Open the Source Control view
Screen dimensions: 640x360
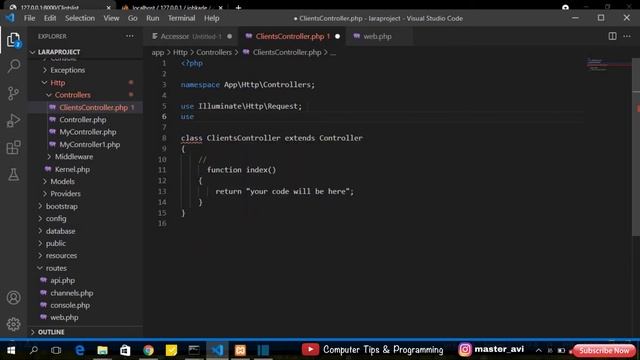click(x=13, y=93)
